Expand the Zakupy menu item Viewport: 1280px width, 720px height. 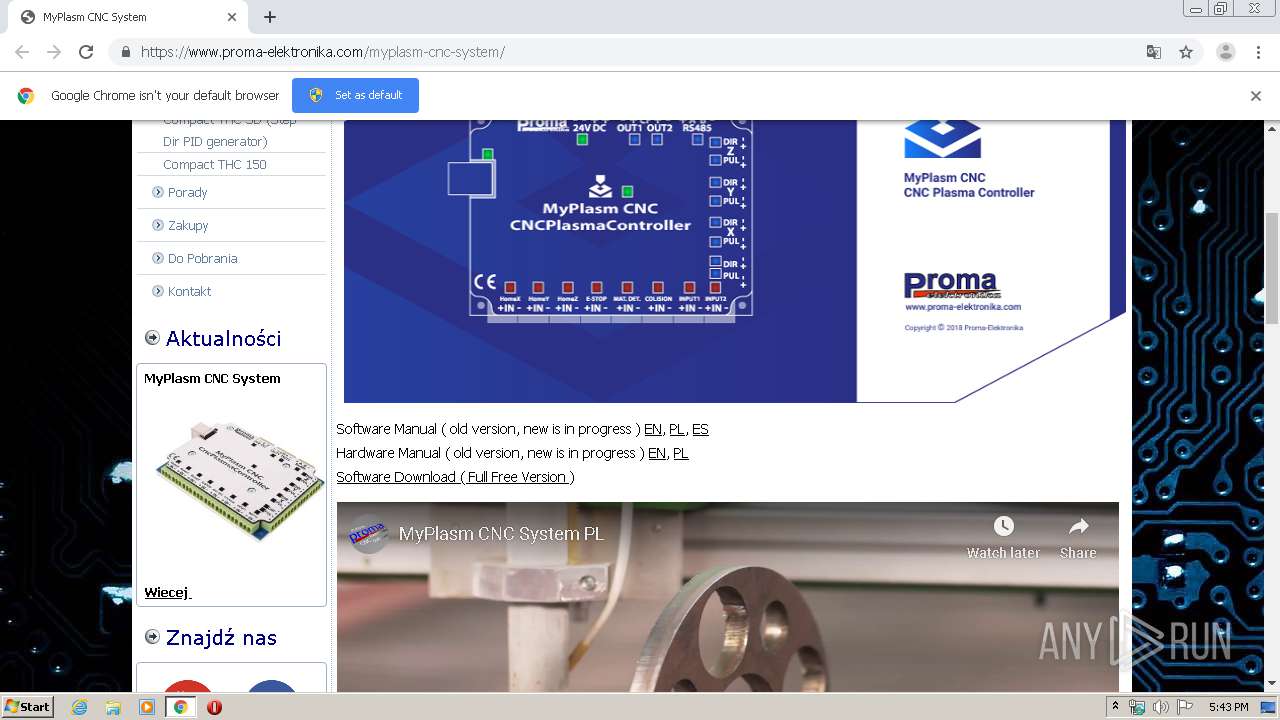(x=188, y=225)
